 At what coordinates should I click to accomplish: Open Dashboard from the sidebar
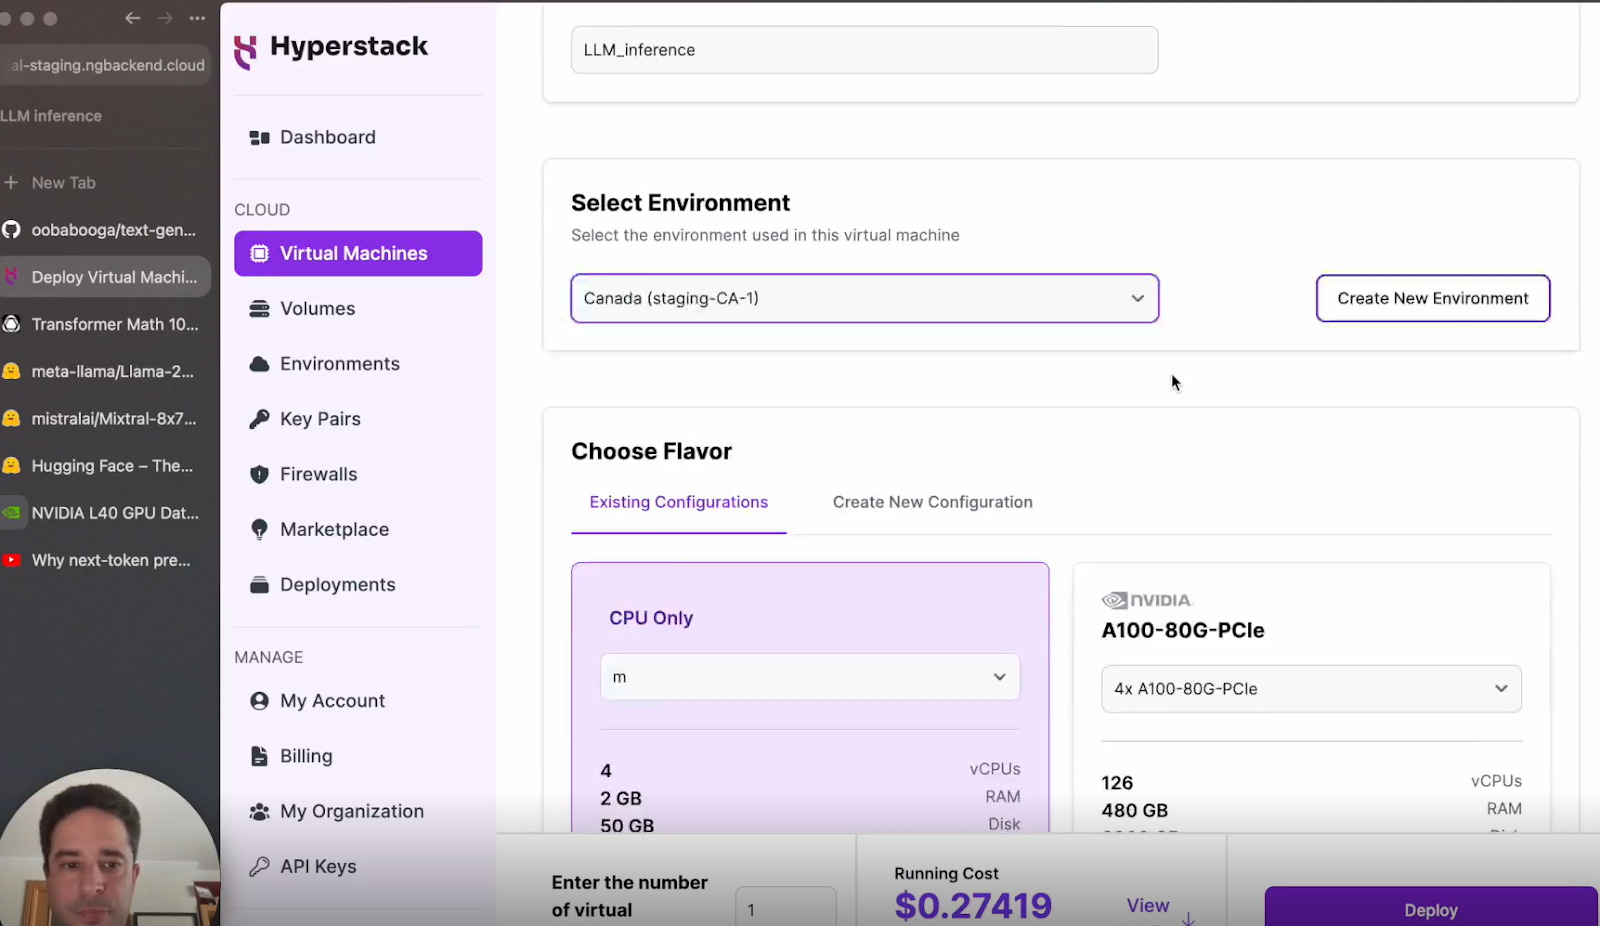tap(327, 137)
